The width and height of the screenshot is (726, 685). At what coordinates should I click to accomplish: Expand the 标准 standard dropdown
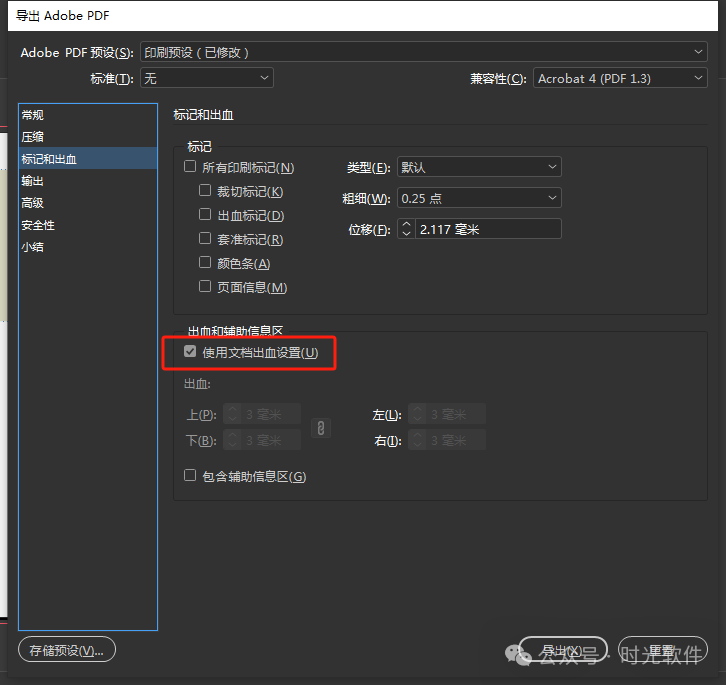[x=206, y=78]
